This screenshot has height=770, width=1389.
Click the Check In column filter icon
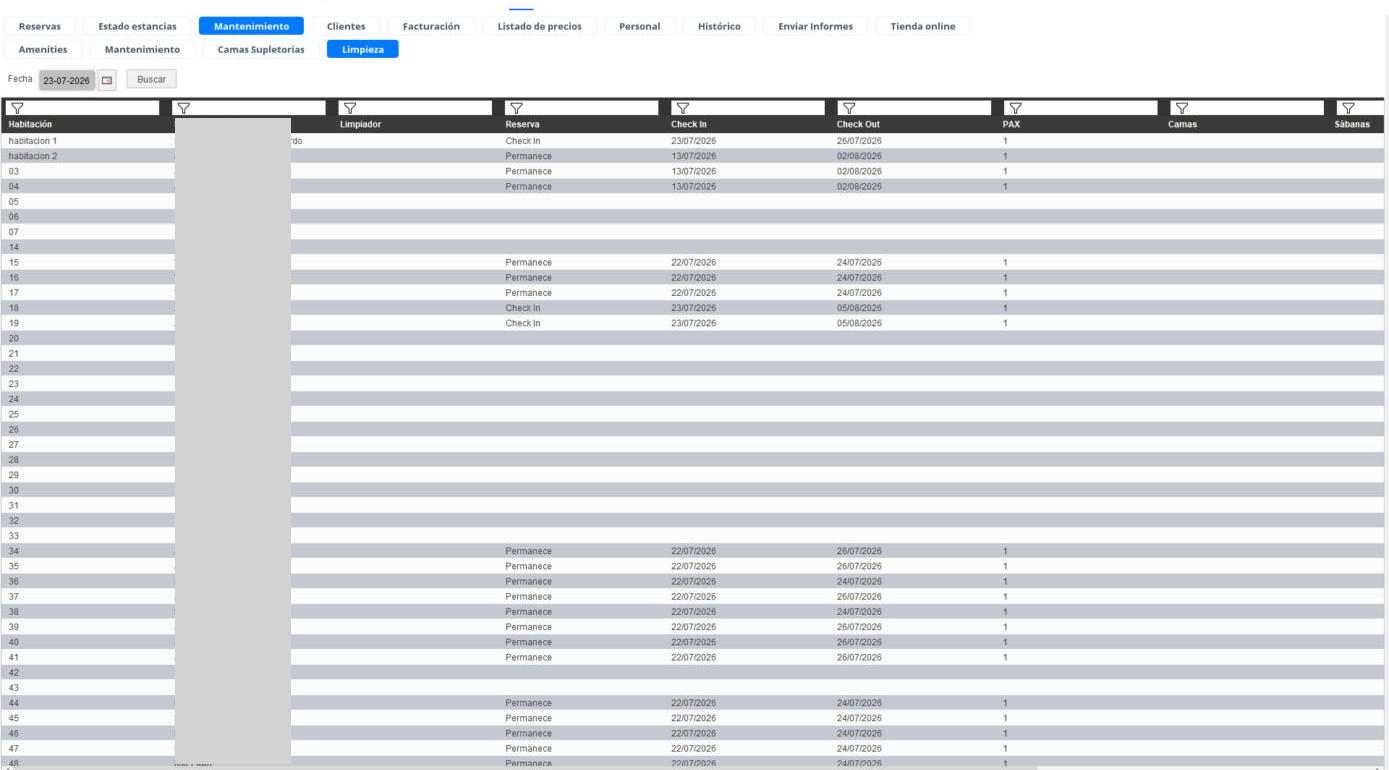682,108
